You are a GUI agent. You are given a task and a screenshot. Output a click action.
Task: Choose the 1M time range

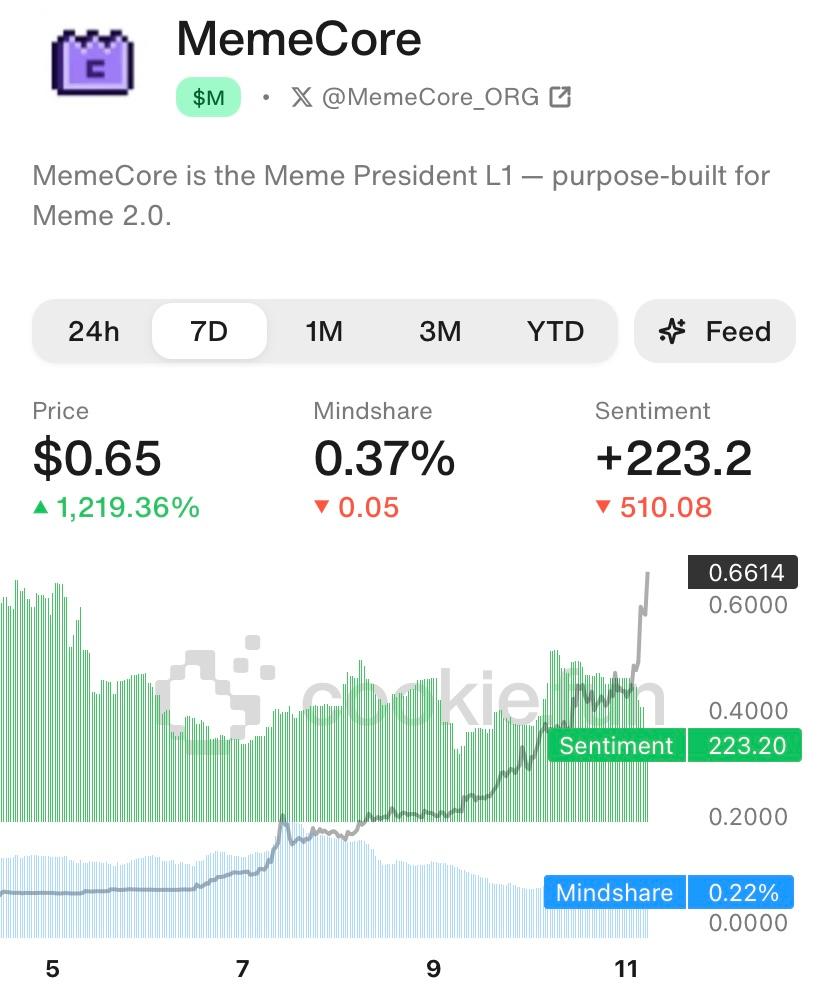click(324, 331)
